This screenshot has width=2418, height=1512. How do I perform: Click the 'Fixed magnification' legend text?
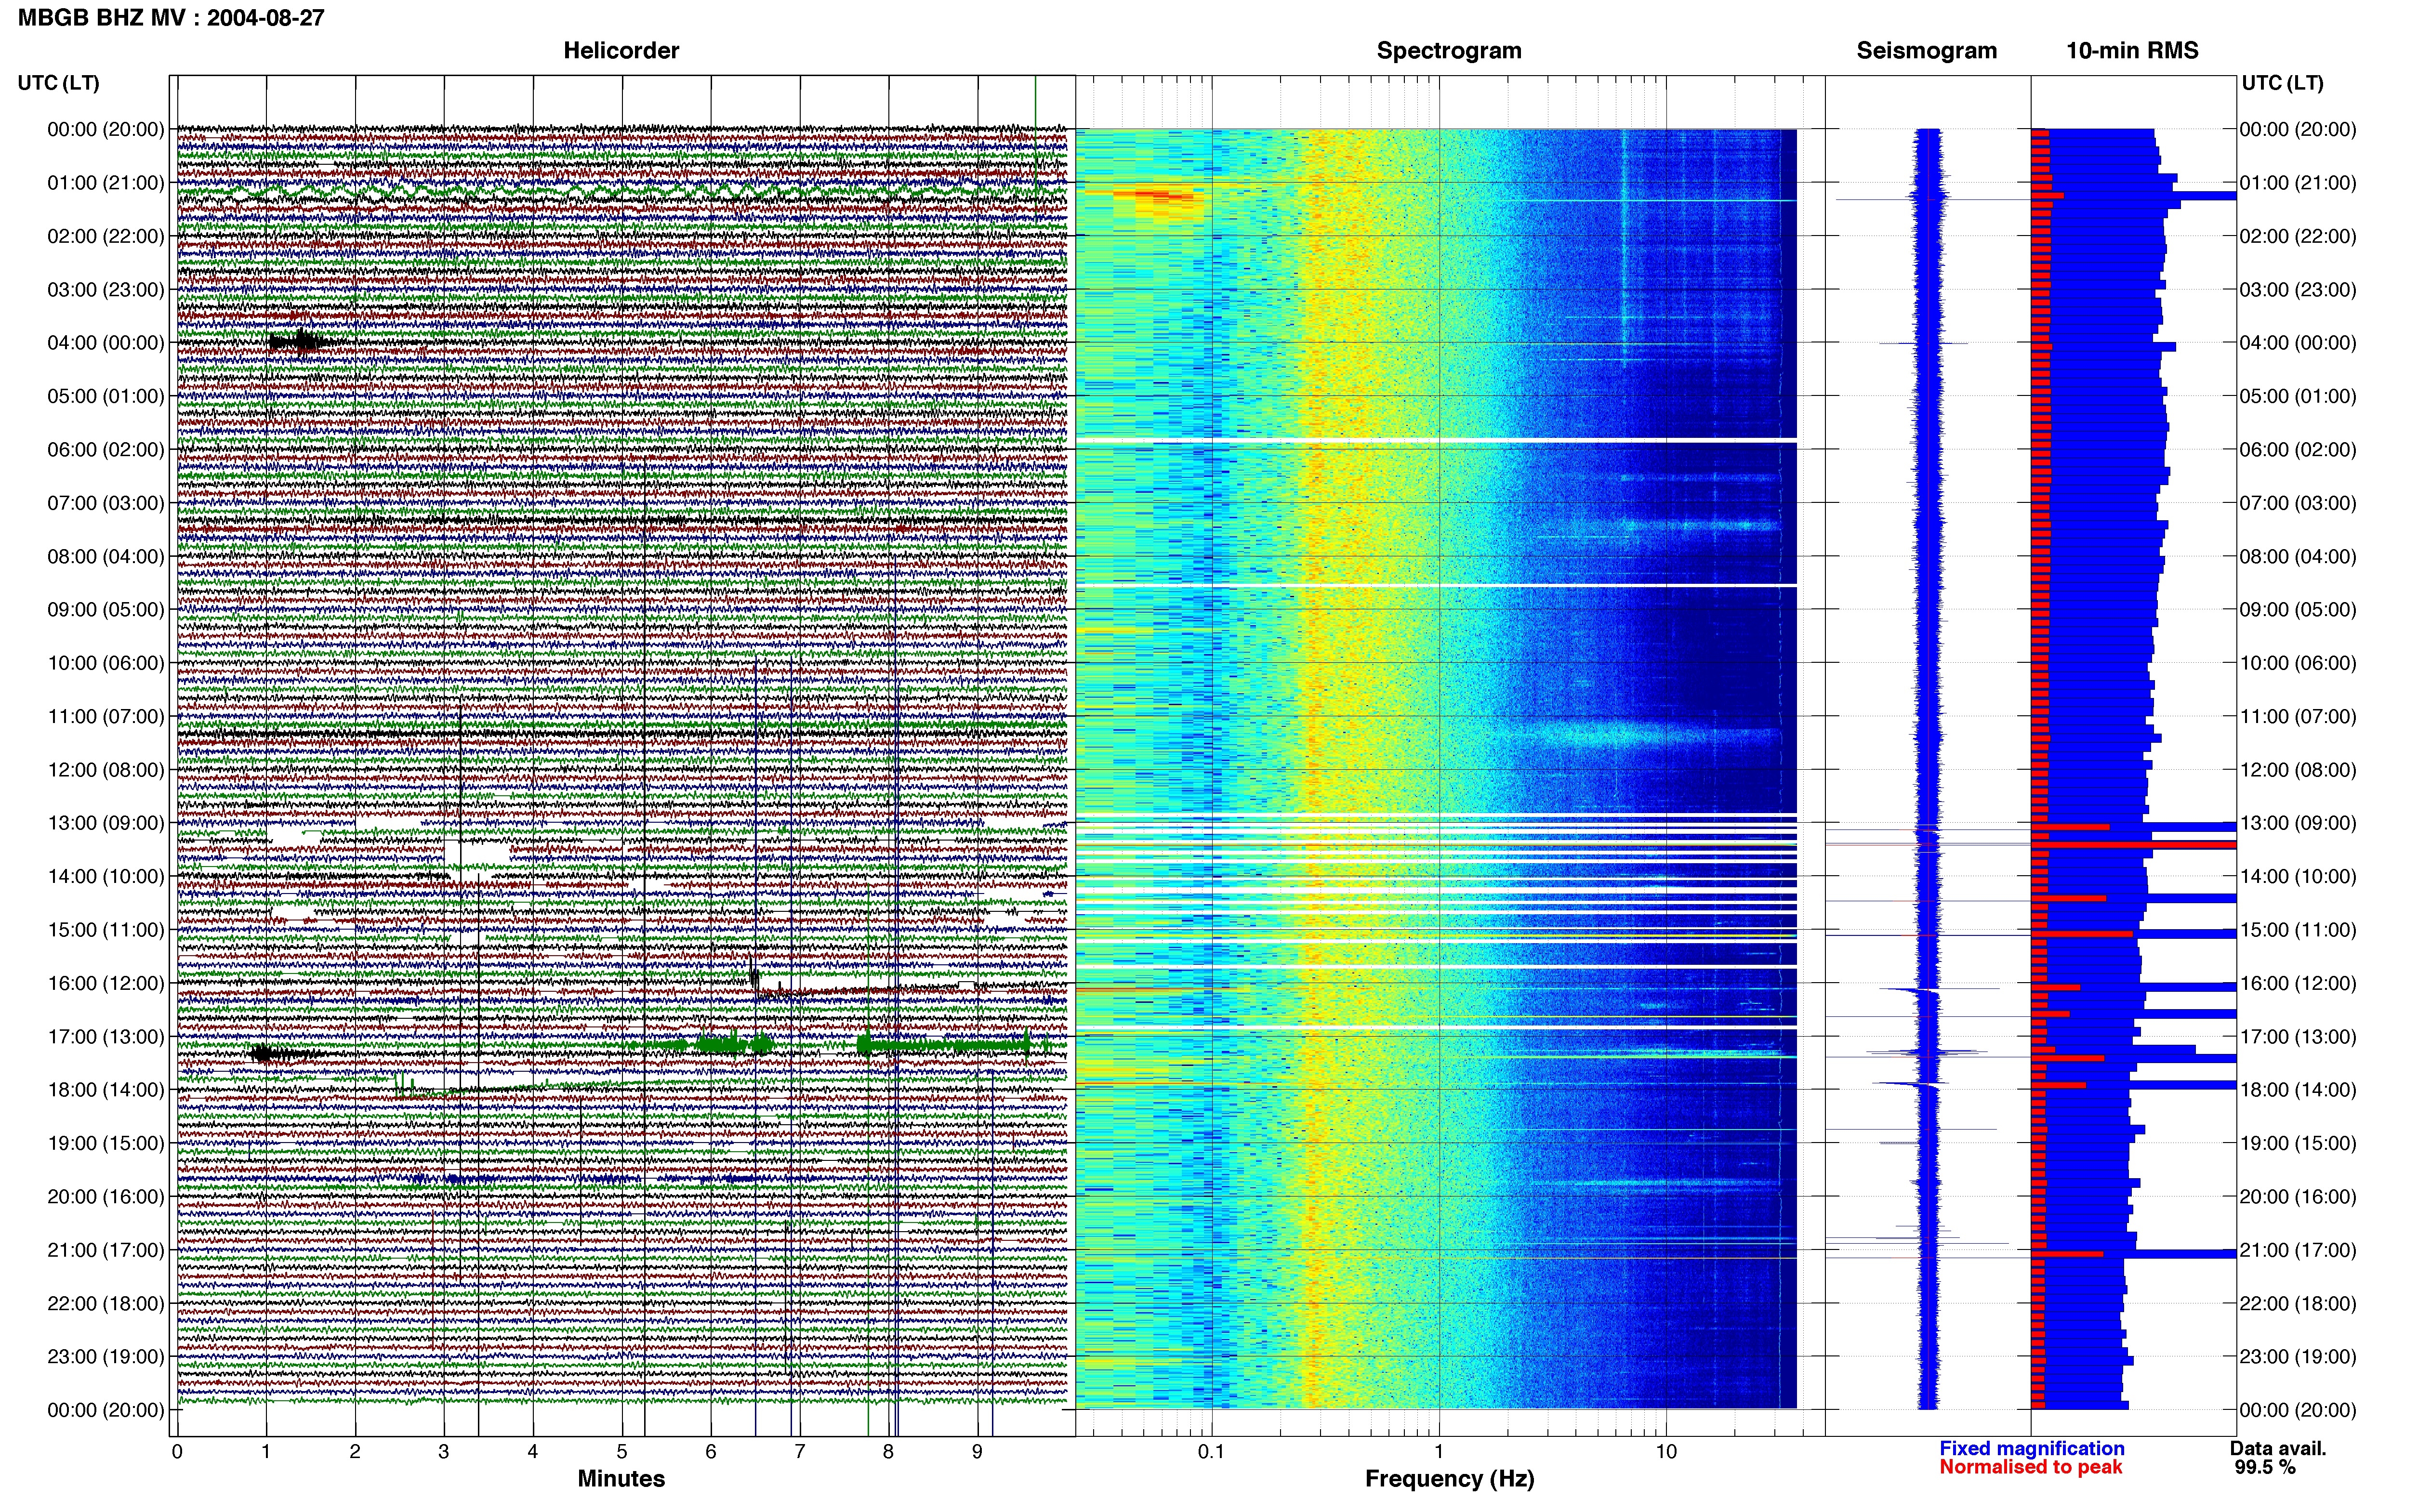pyautogui.click(x=2031, y=1448)
